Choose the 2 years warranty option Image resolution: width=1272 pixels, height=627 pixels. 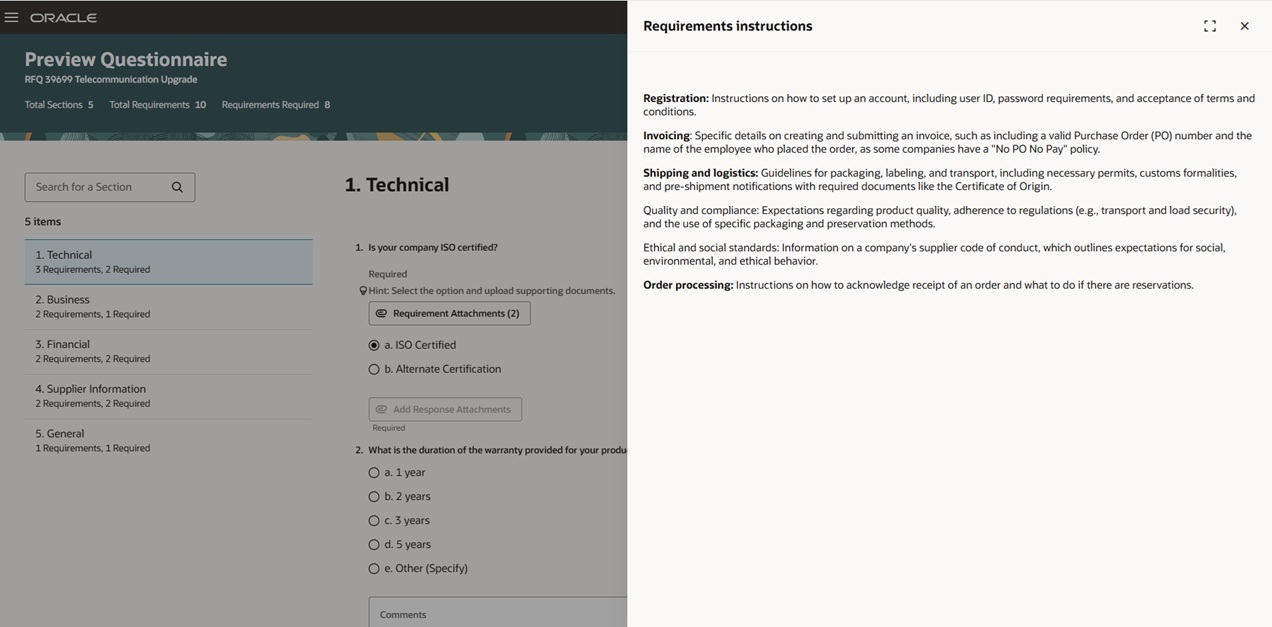pos(374,496)
